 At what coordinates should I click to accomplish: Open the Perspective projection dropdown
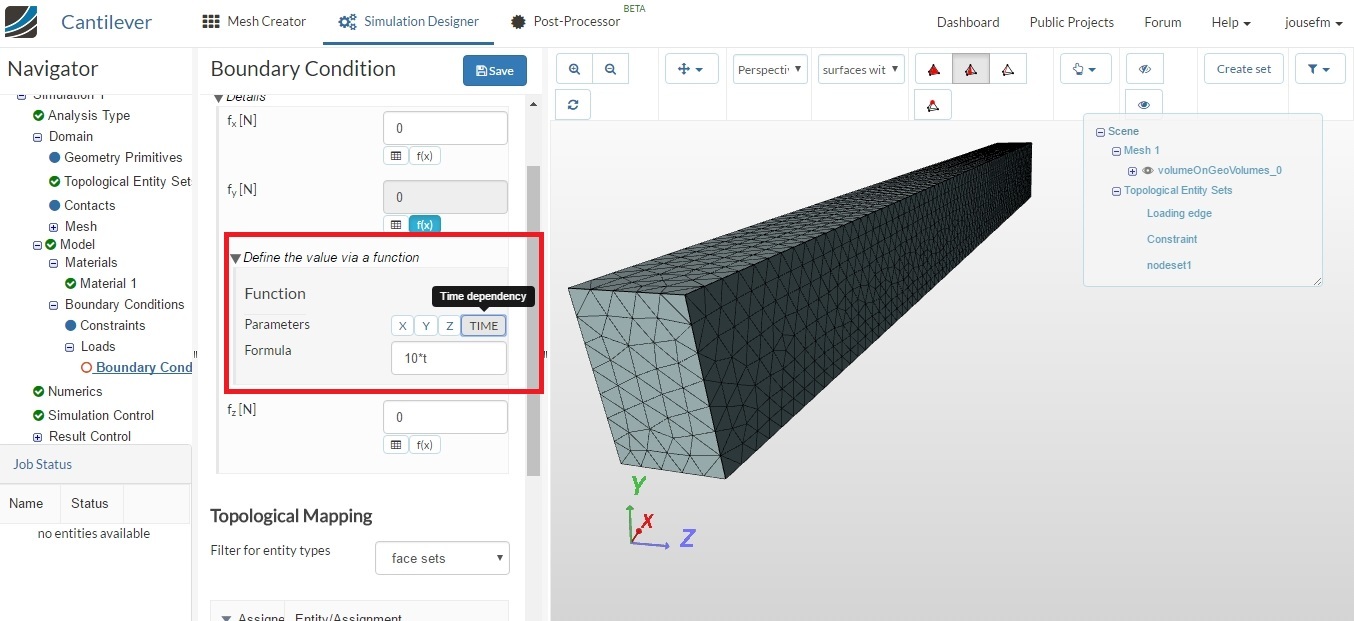(x=770, y=69)
